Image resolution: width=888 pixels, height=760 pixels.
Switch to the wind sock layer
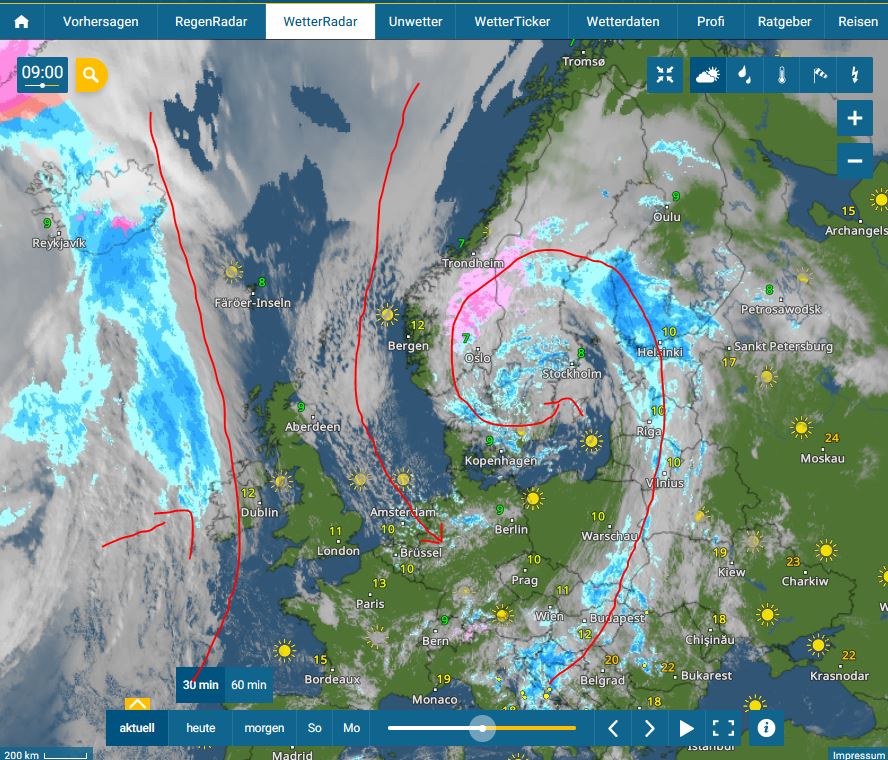click(818, 74)
